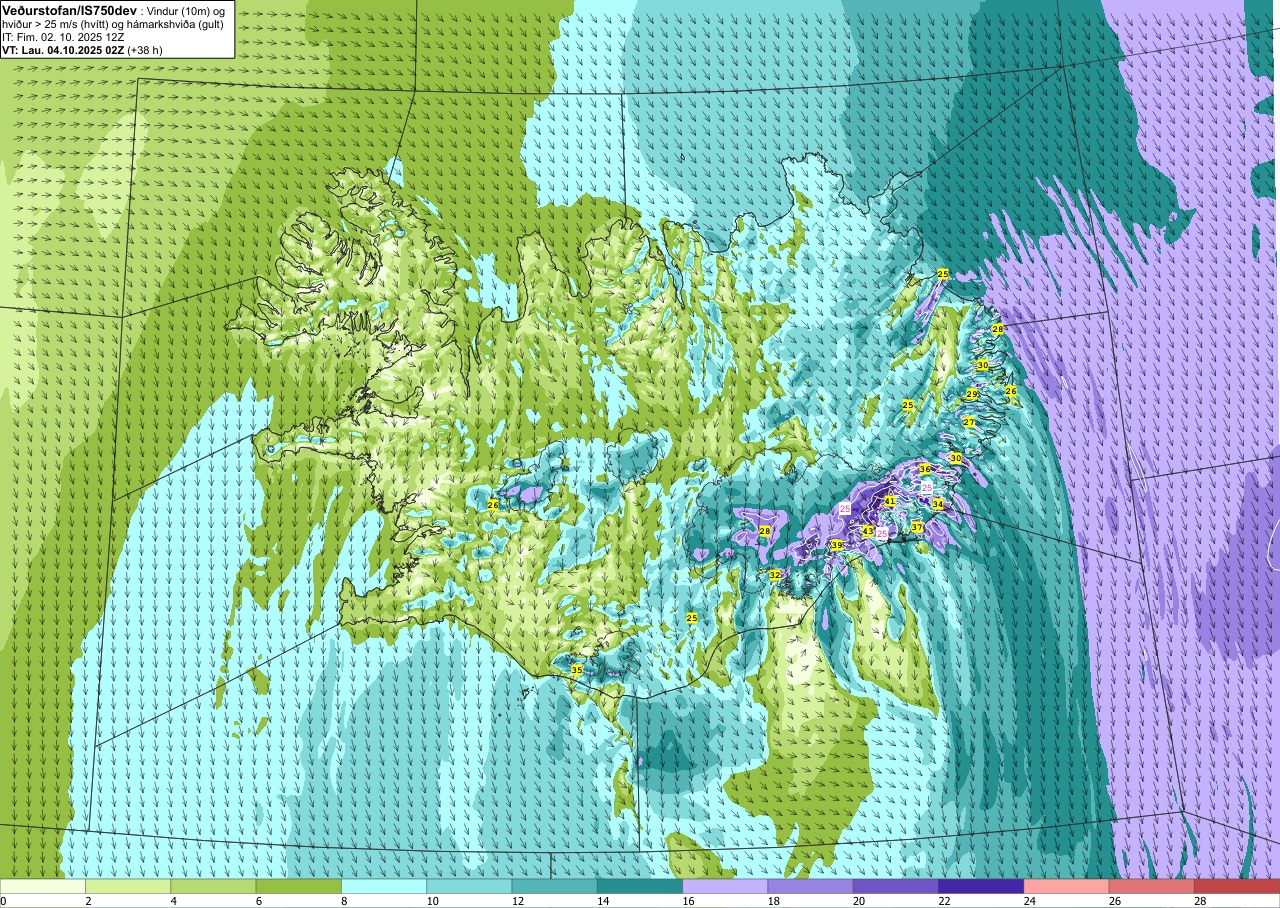Select the 18–20 m/s purple legend swatch

(810, 886)
